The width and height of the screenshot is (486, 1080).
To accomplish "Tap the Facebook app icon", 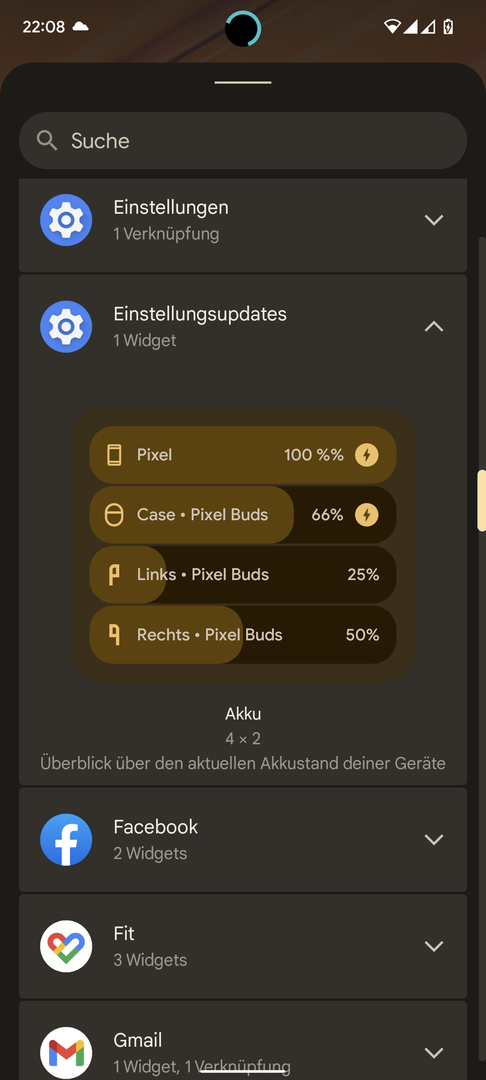I will pos(66,840).
